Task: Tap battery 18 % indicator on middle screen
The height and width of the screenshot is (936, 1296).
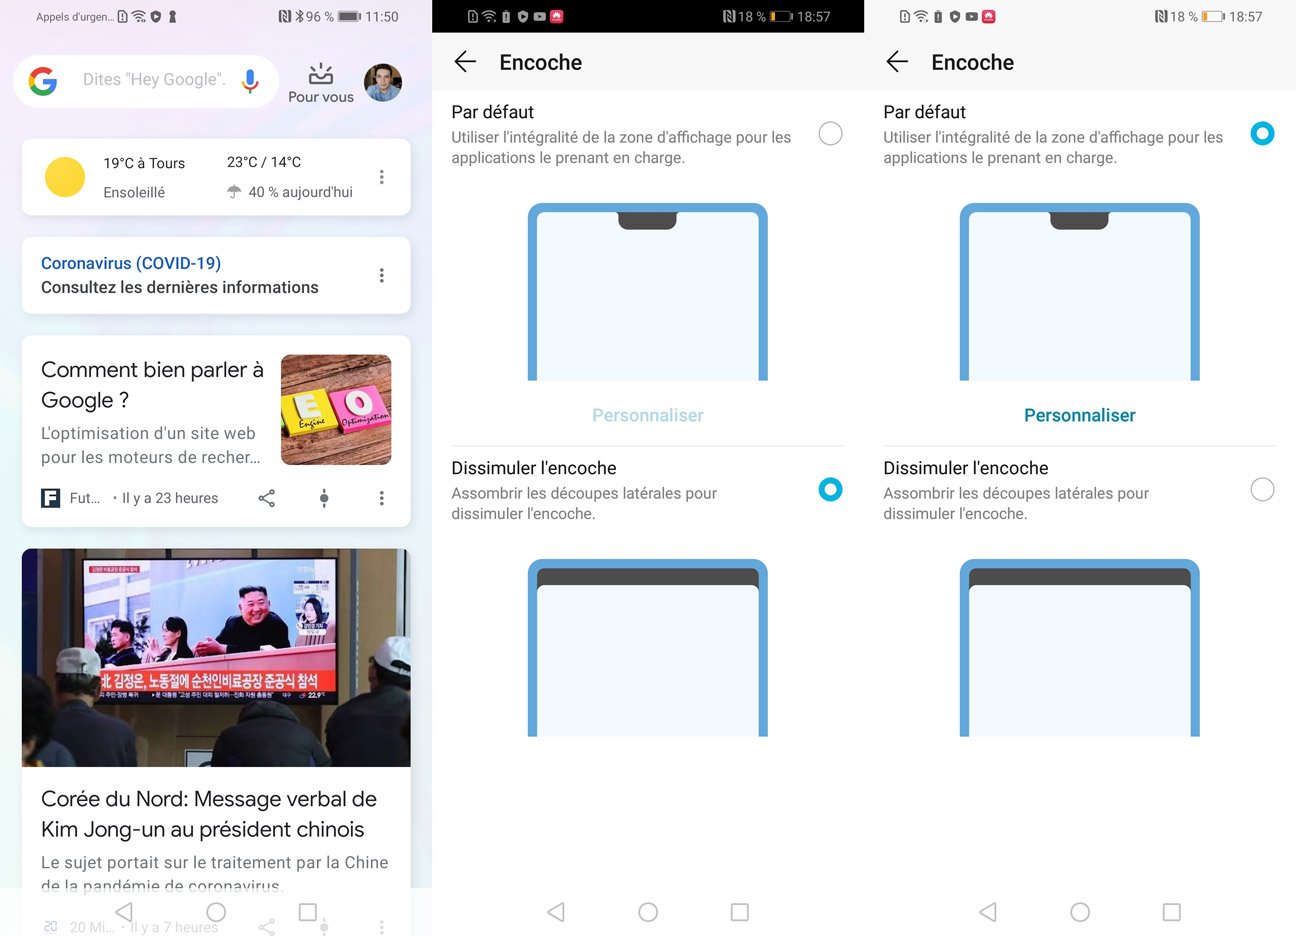Action: click(767, 16)
